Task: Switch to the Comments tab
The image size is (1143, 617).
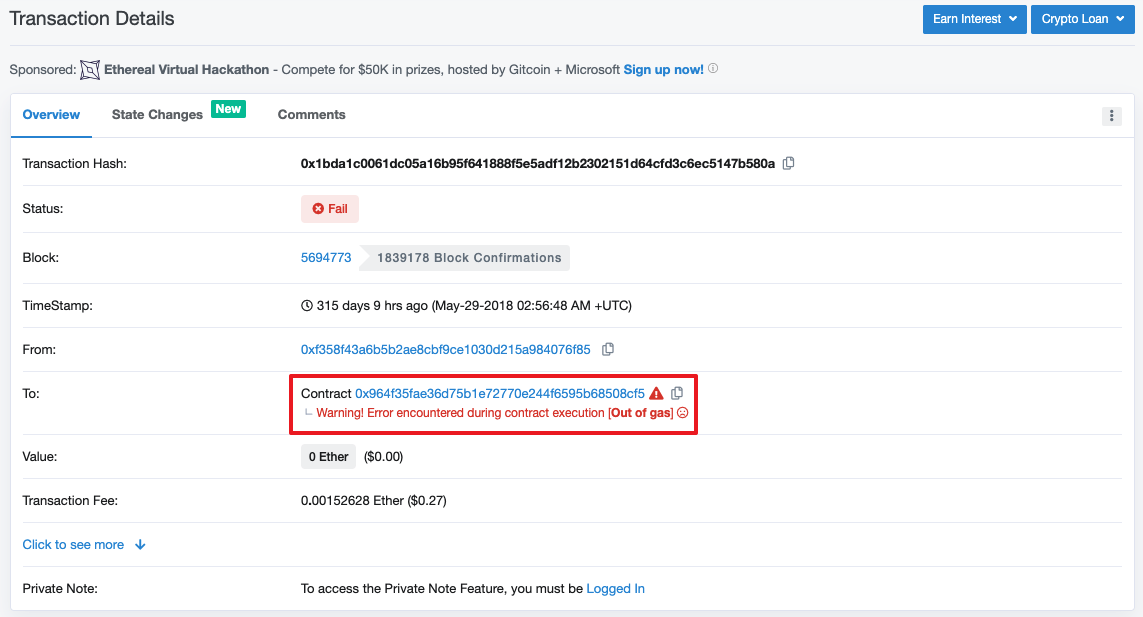Action: [311, 115]
